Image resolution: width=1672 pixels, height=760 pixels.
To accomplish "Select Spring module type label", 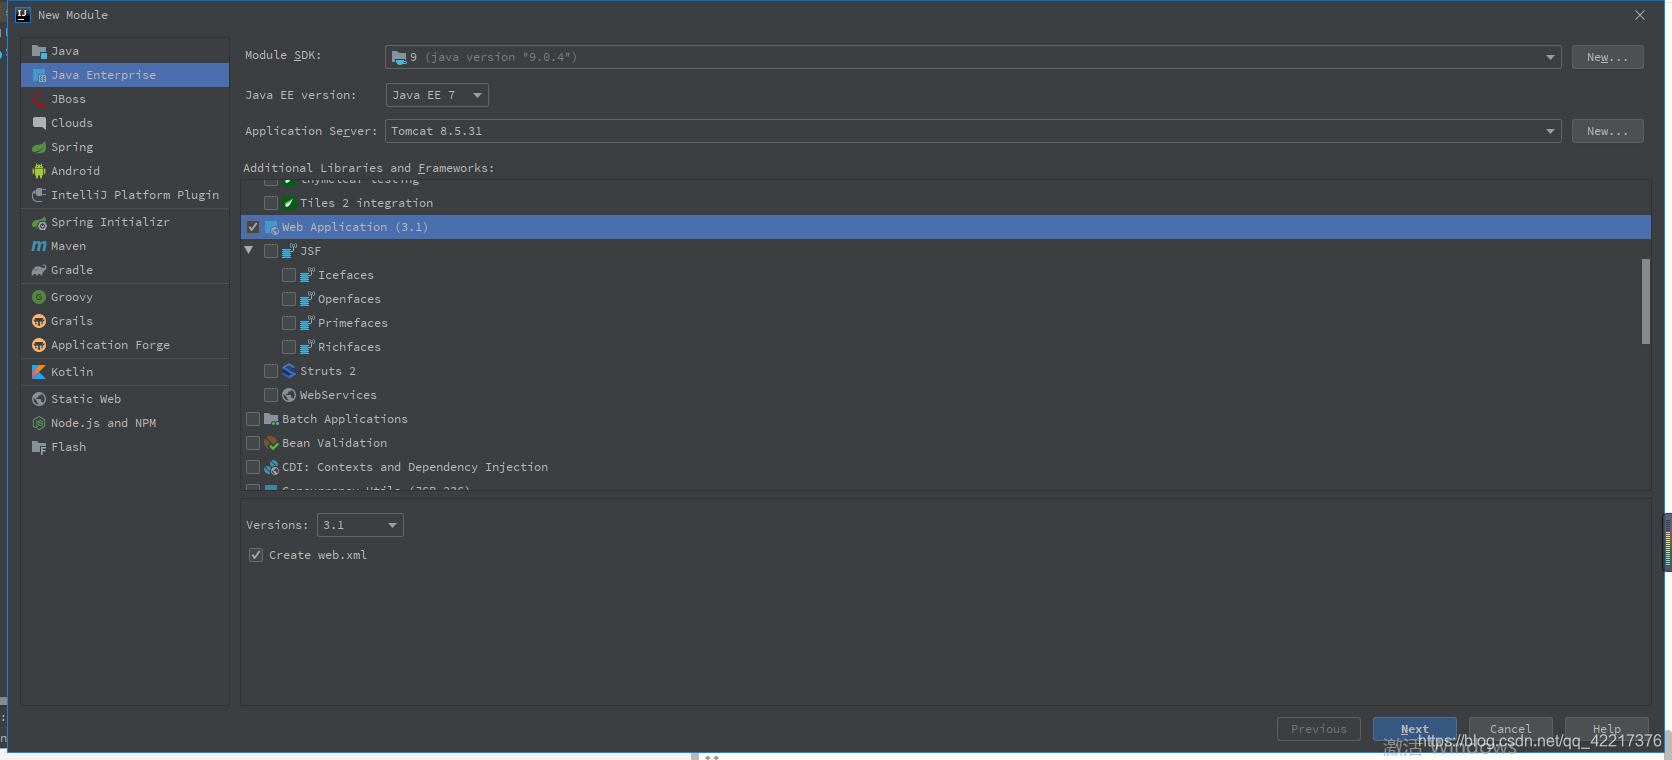I will 72,147.
